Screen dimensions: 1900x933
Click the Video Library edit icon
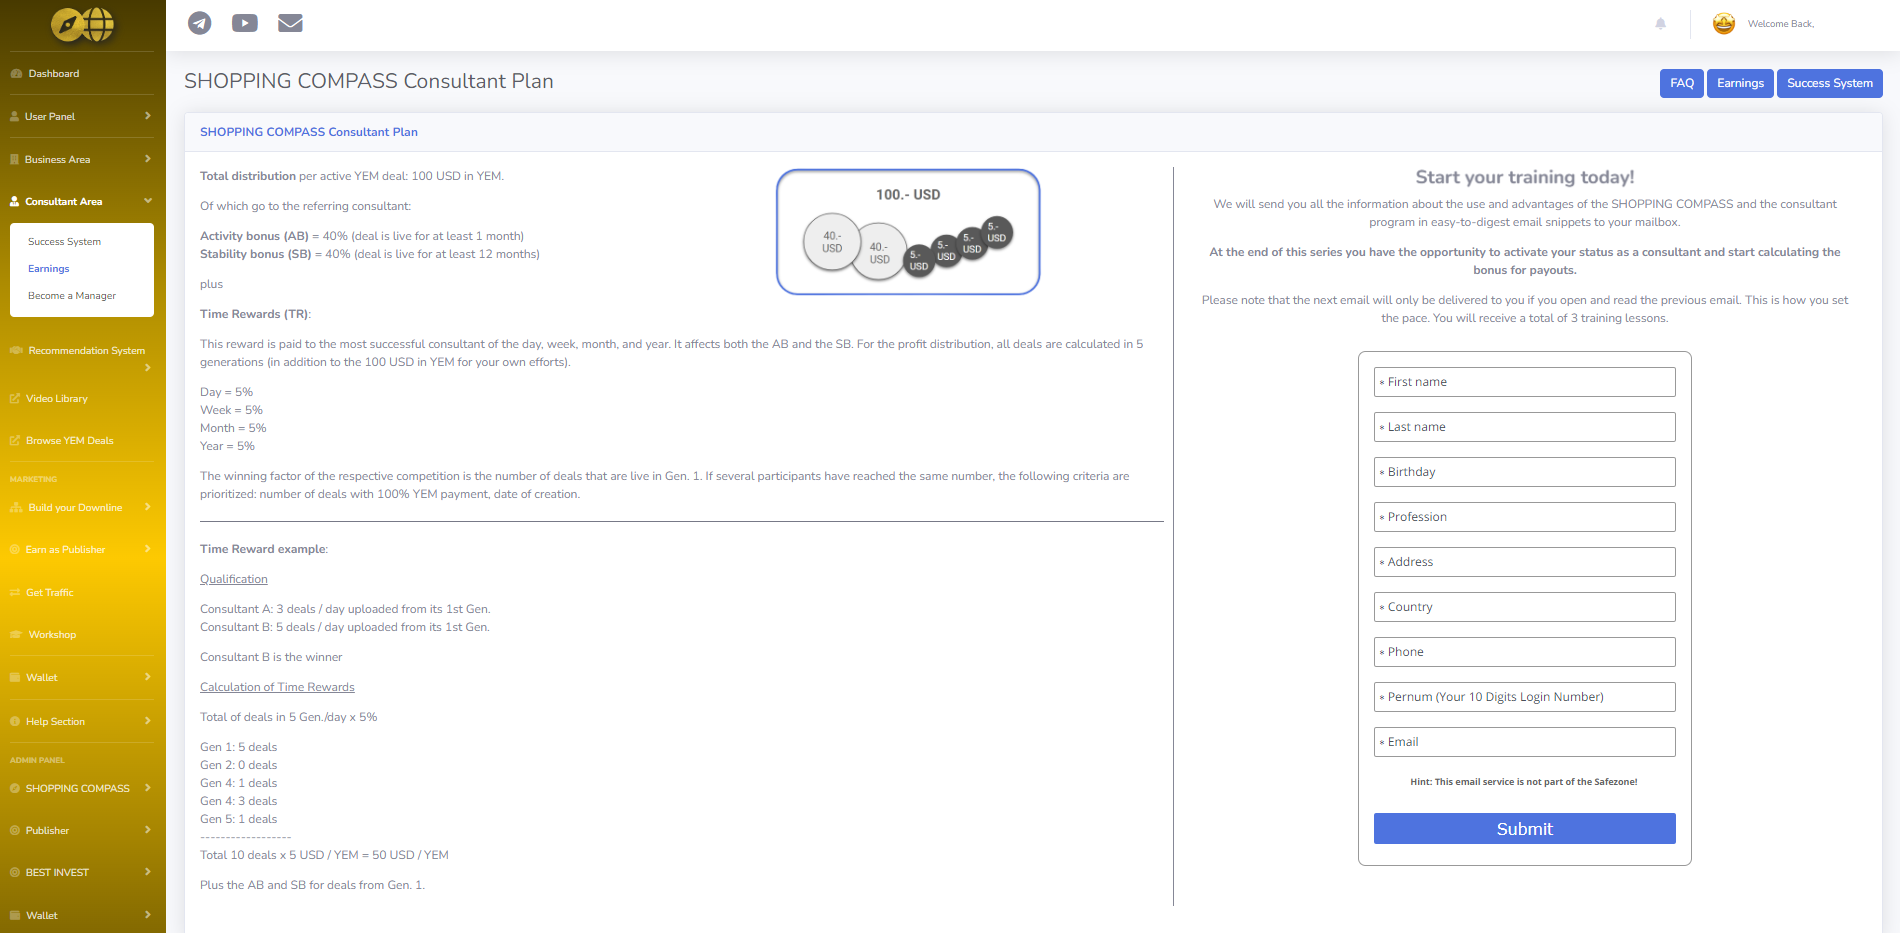click(15, 398)
